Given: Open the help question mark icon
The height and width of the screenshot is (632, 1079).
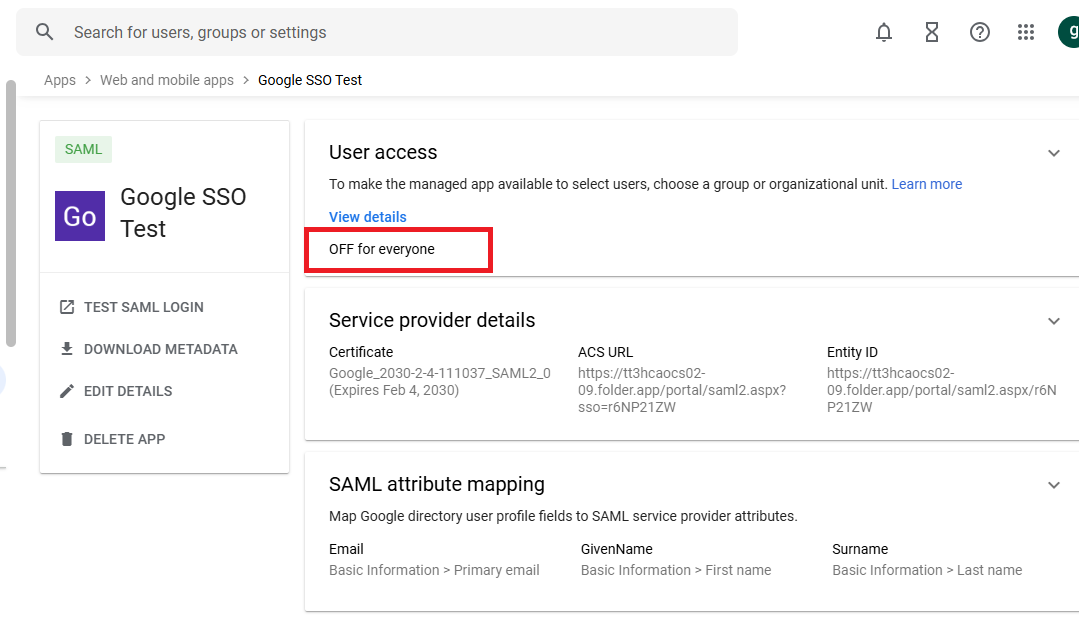Looking at the screenshot, I should point(980,32).
